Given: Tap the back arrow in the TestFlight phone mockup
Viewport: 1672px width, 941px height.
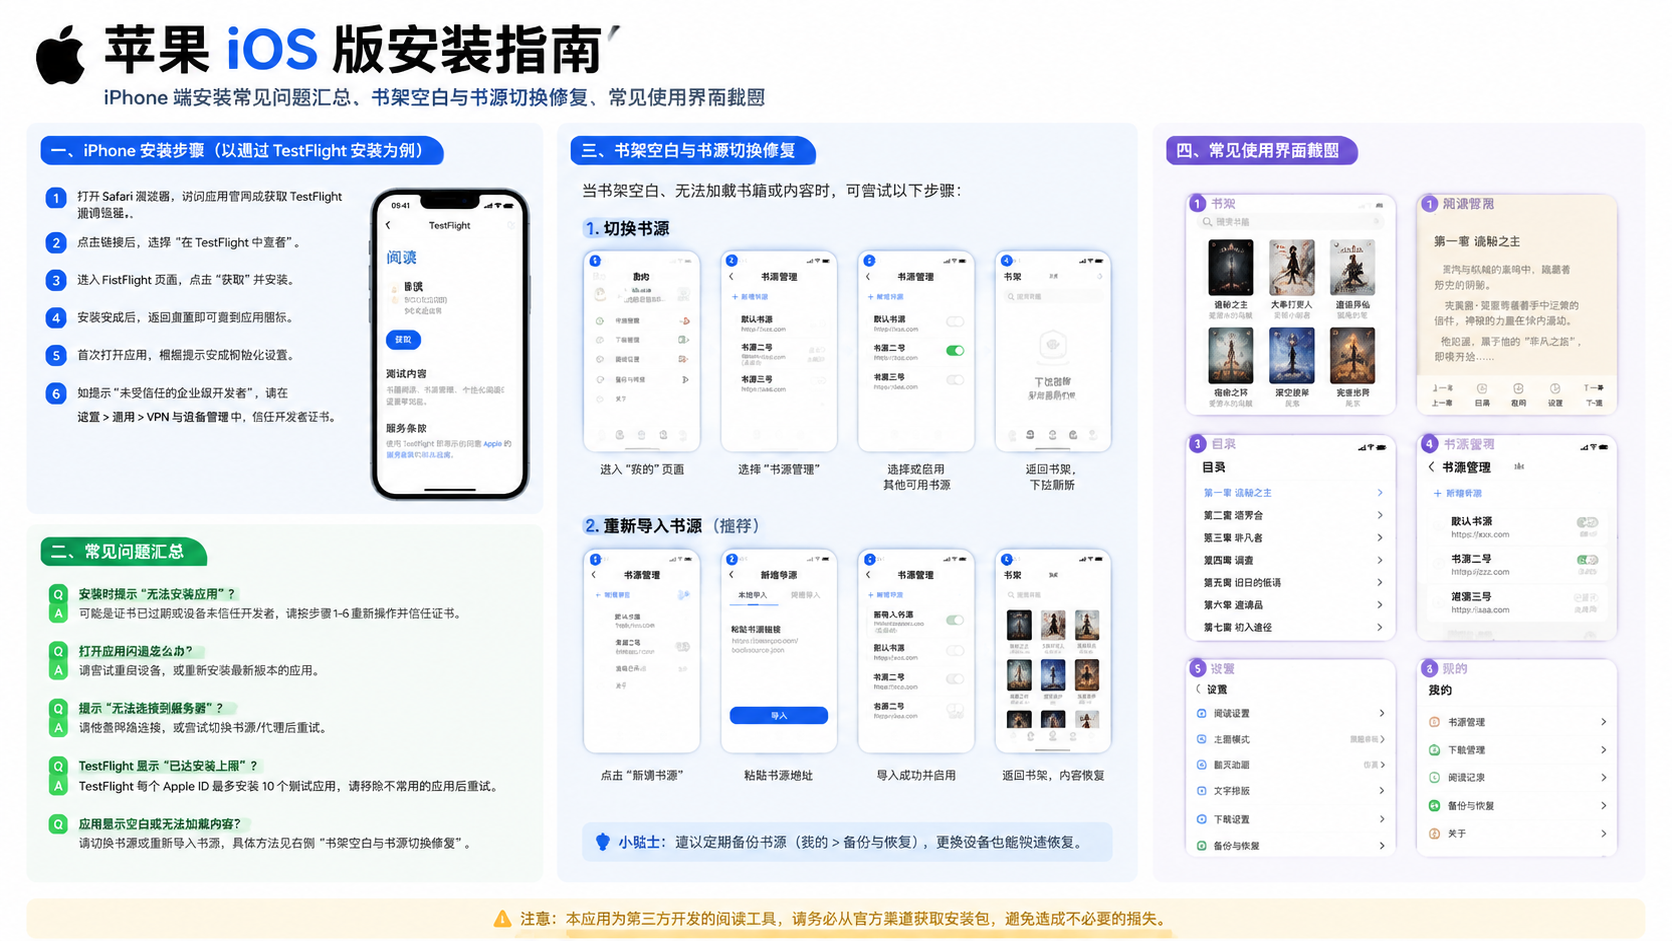Looking at the screenshot, I should (389, 225).
